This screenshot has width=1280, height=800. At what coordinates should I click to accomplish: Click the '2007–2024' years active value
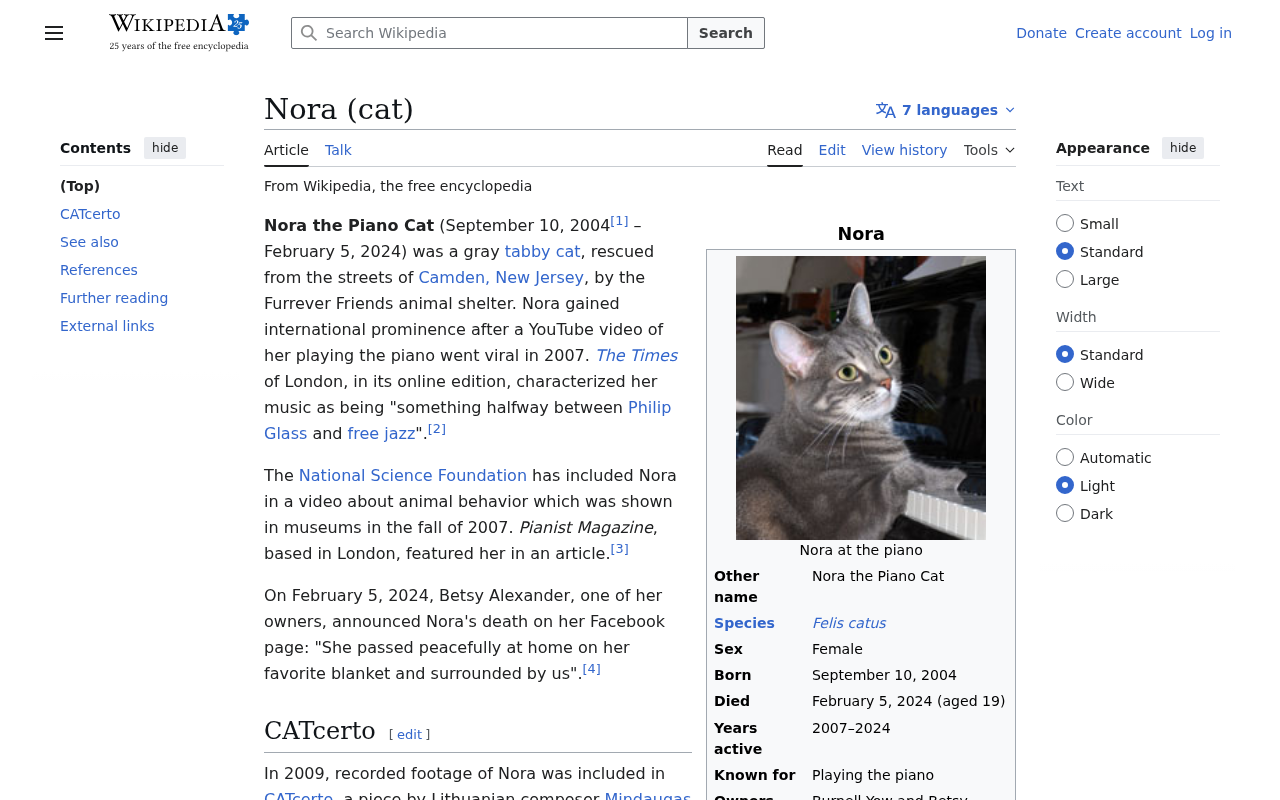(851, 728)
